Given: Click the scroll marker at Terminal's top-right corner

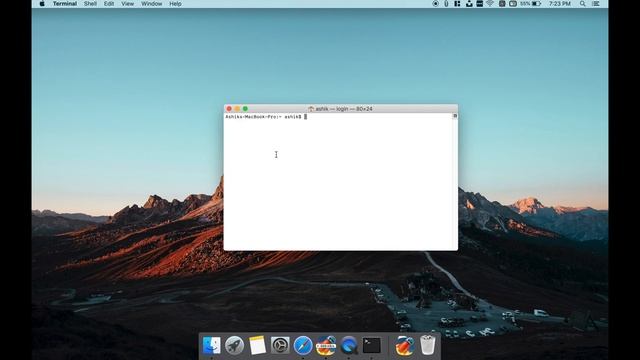Looking at the screenshot, I should pos(455,116).
